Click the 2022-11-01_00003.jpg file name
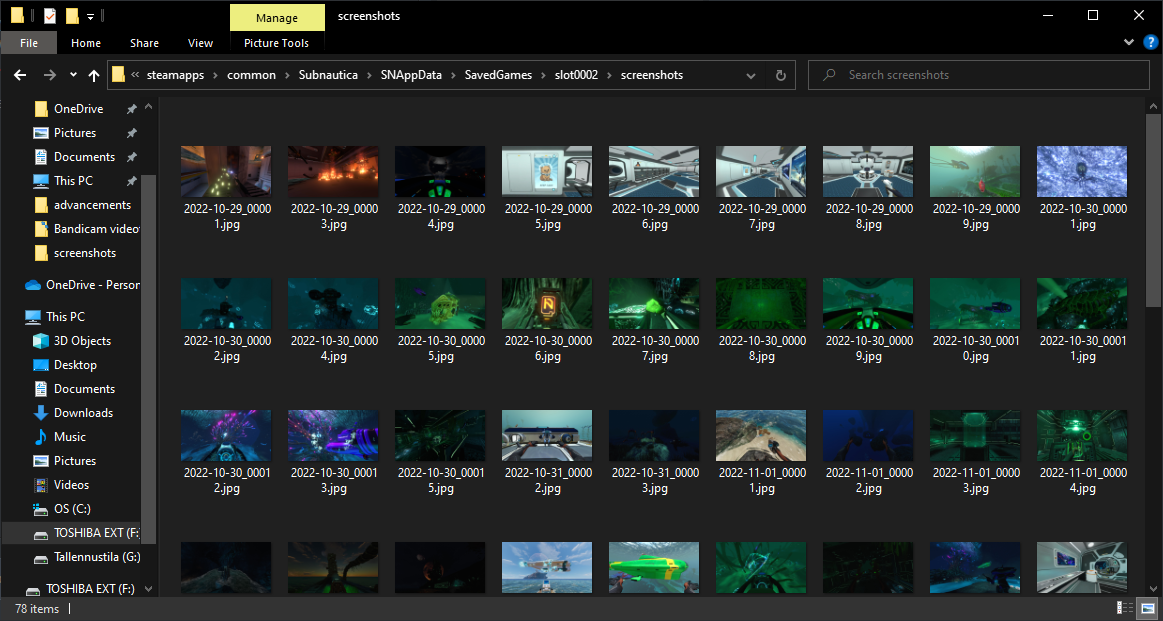 (975, 480)
